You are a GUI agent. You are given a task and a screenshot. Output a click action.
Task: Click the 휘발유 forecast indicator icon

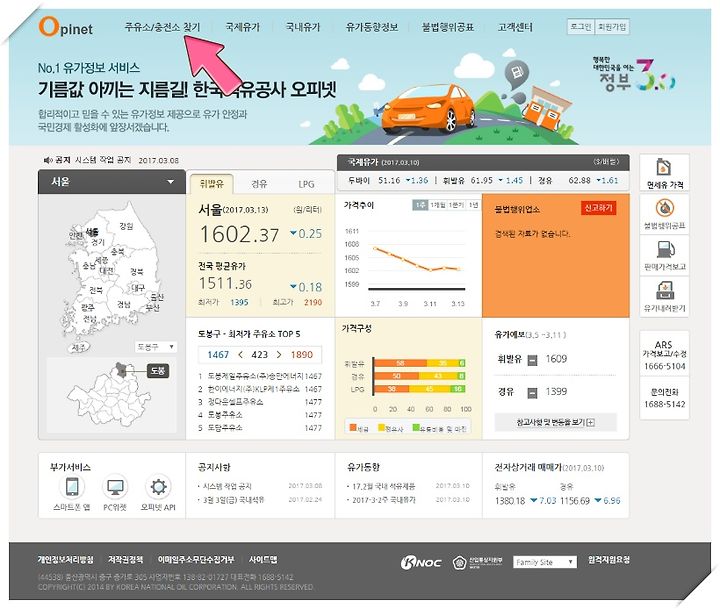[532, 360]
